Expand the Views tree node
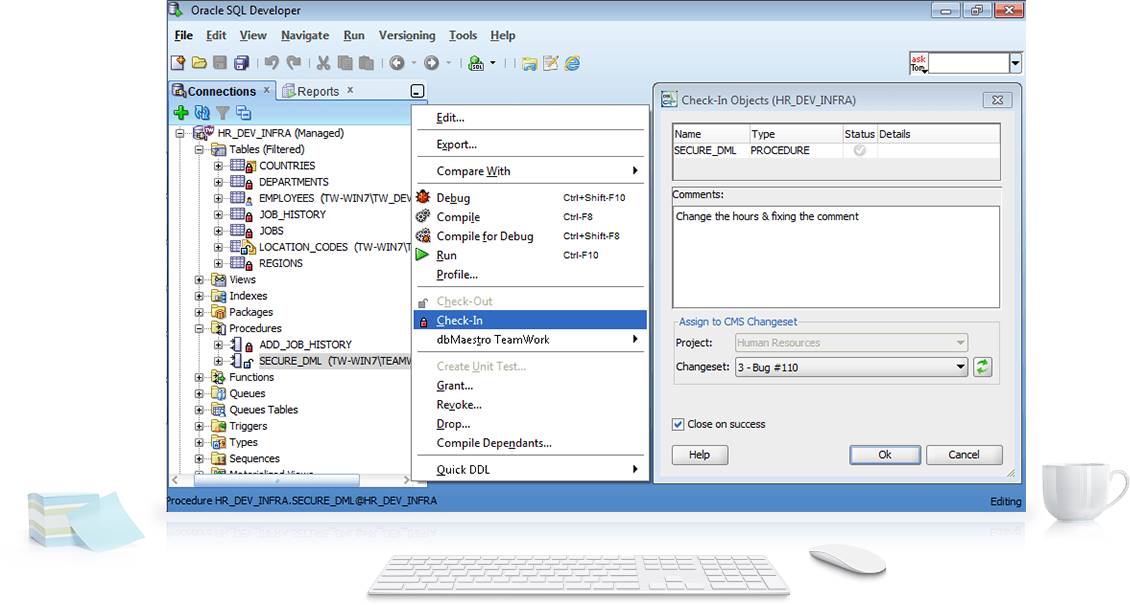Image resolution: width=1130 pixels, height=605 pixels. [x=200, y=279]
